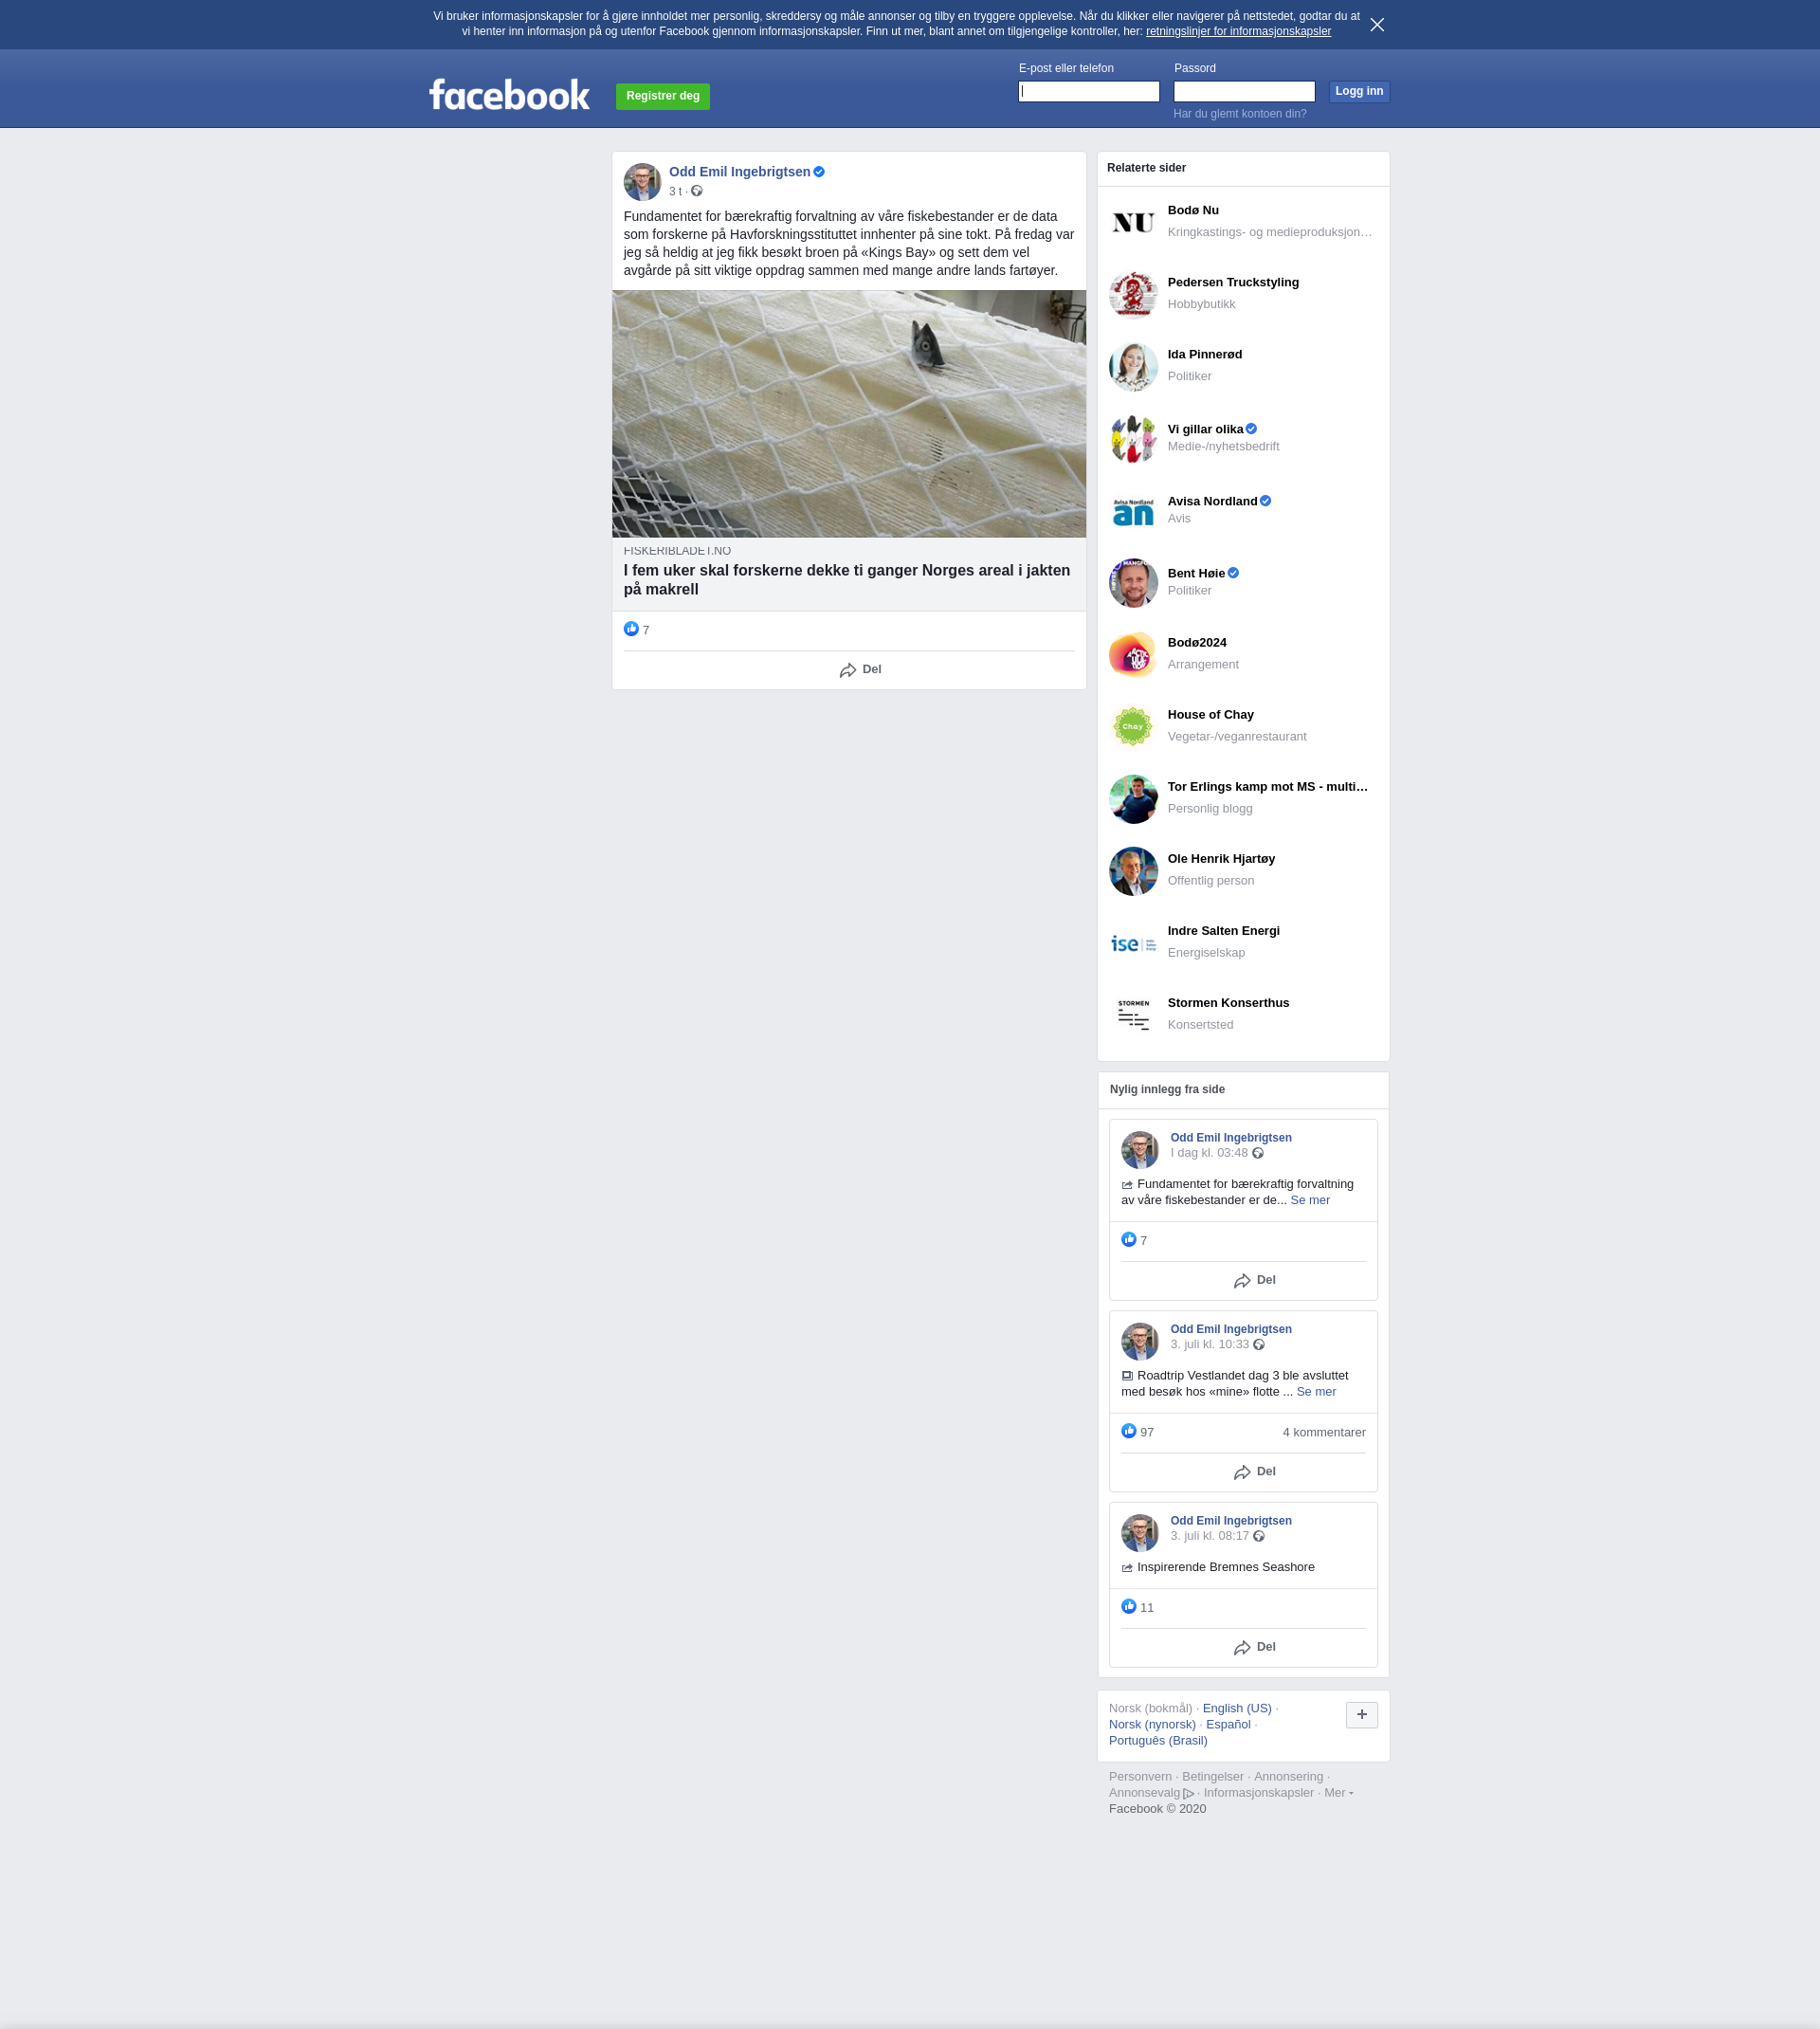Open the Avisa Nordland page icon
The height and width of the screenshot is (2029, 1820).
point(1133,511)
